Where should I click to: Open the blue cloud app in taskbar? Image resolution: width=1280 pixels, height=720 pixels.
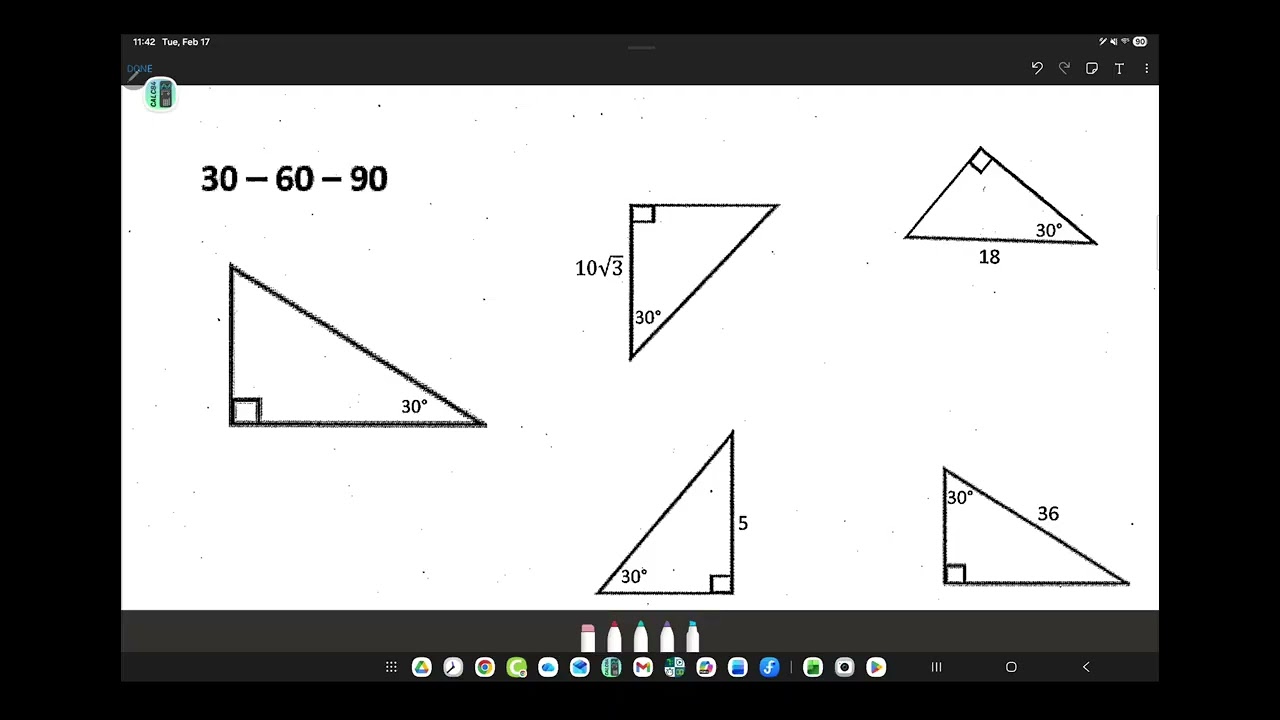(x=548, y=667)
